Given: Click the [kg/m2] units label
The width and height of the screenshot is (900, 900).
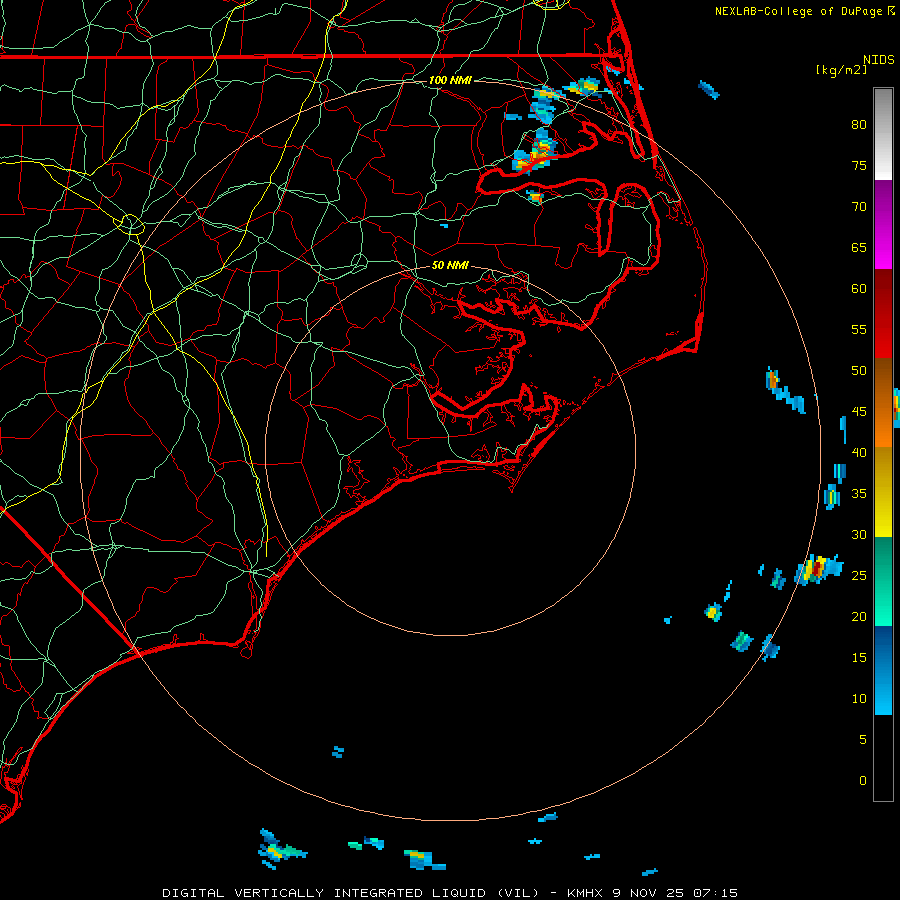Looking at the screenshot, I should (841, 70).
